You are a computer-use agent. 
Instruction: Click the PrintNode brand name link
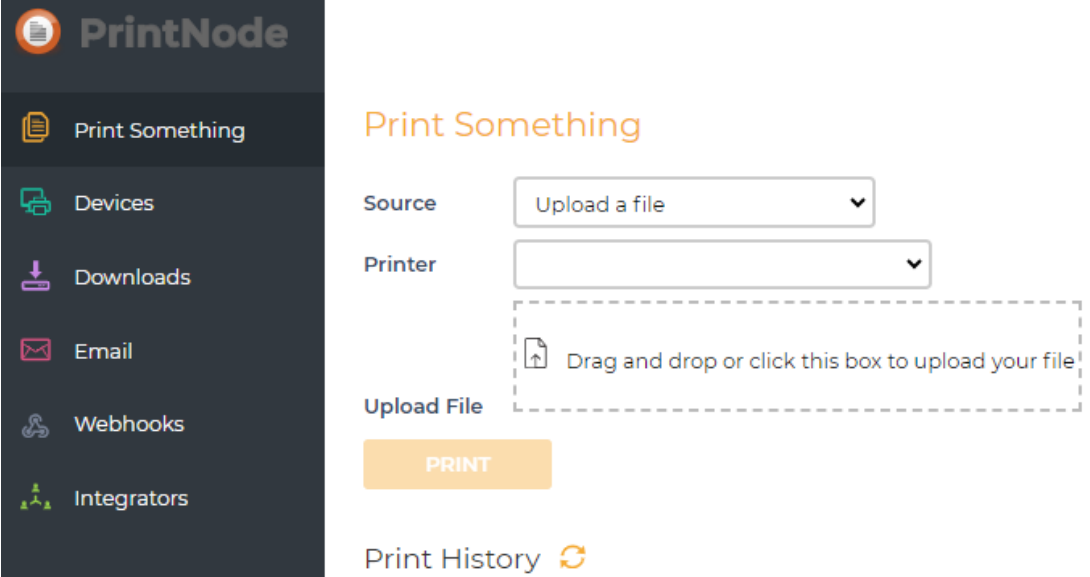pos(183,33)
